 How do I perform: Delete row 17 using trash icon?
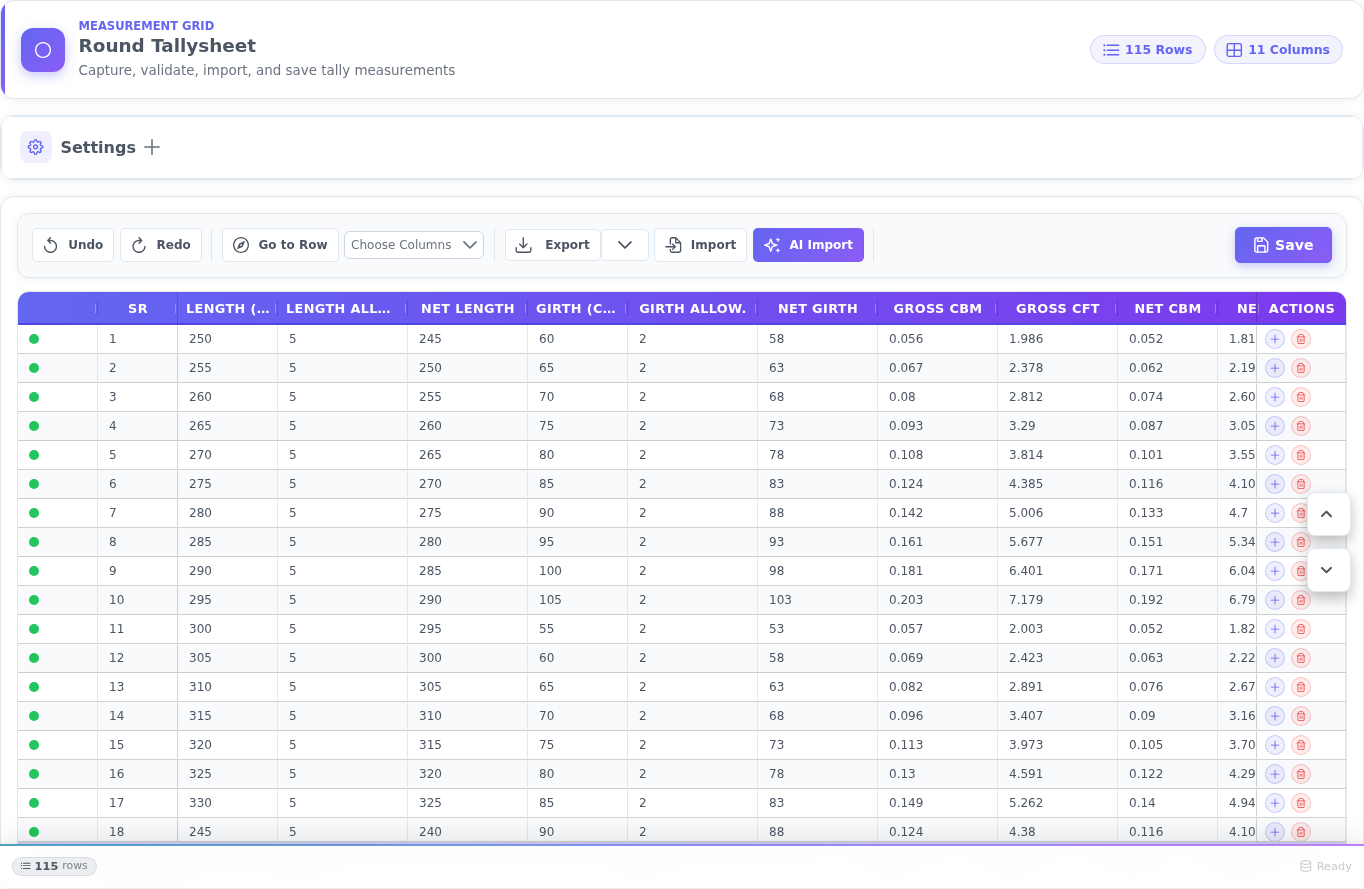tap(1301, 803)
